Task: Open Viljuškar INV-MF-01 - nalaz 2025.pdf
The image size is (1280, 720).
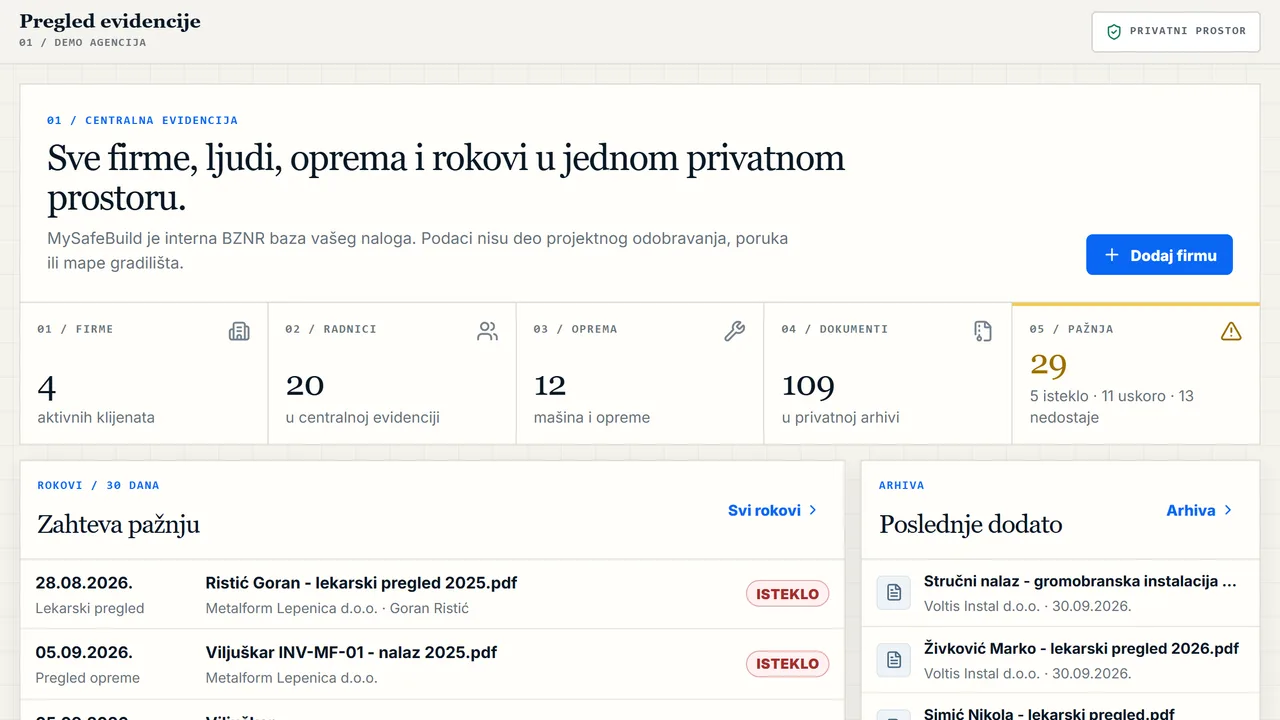Action: 351,652
